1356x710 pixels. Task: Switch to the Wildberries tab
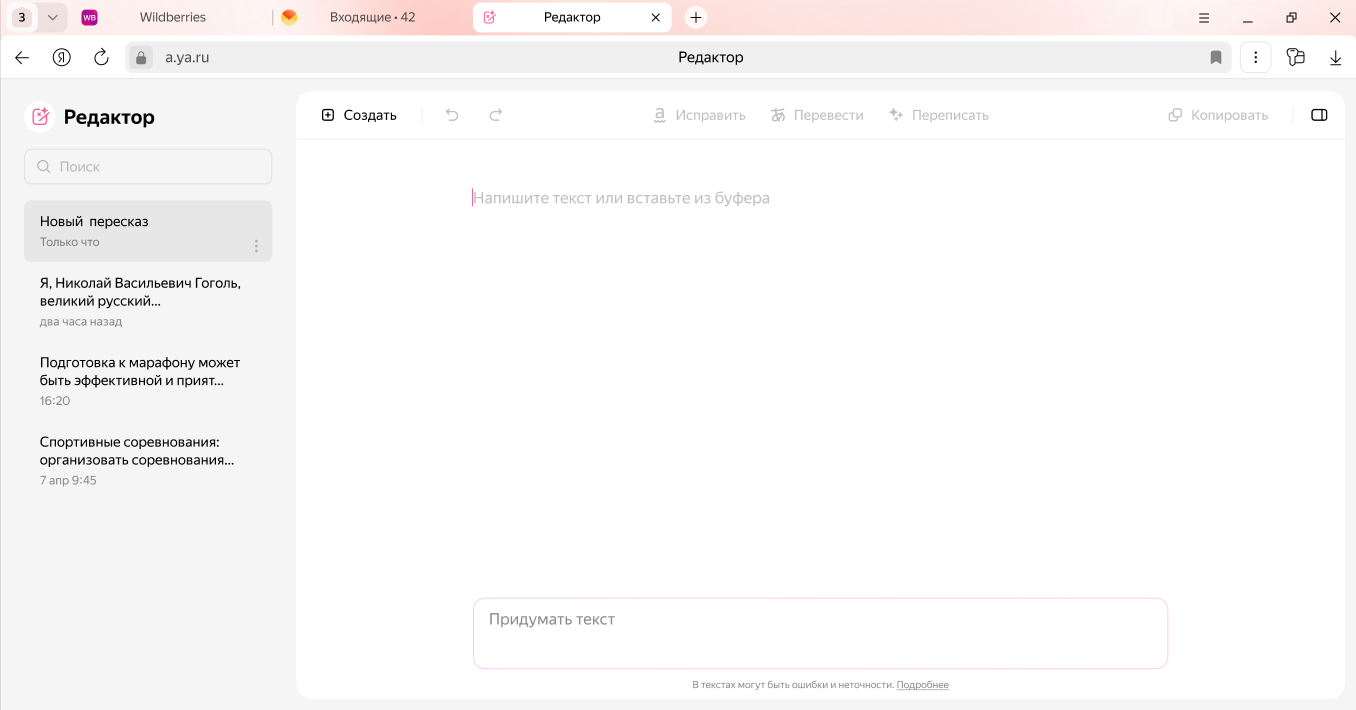(172, 17)
